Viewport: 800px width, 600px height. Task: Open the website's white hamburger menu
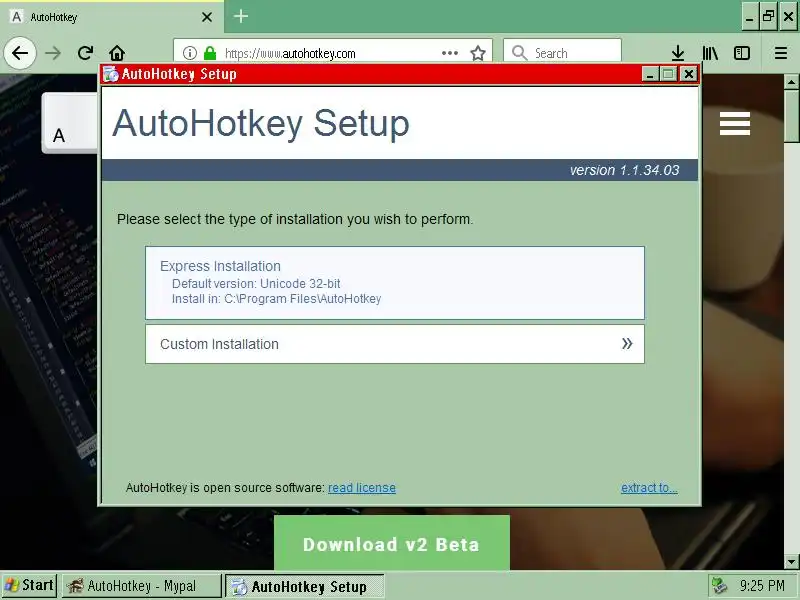pos(735,123)
